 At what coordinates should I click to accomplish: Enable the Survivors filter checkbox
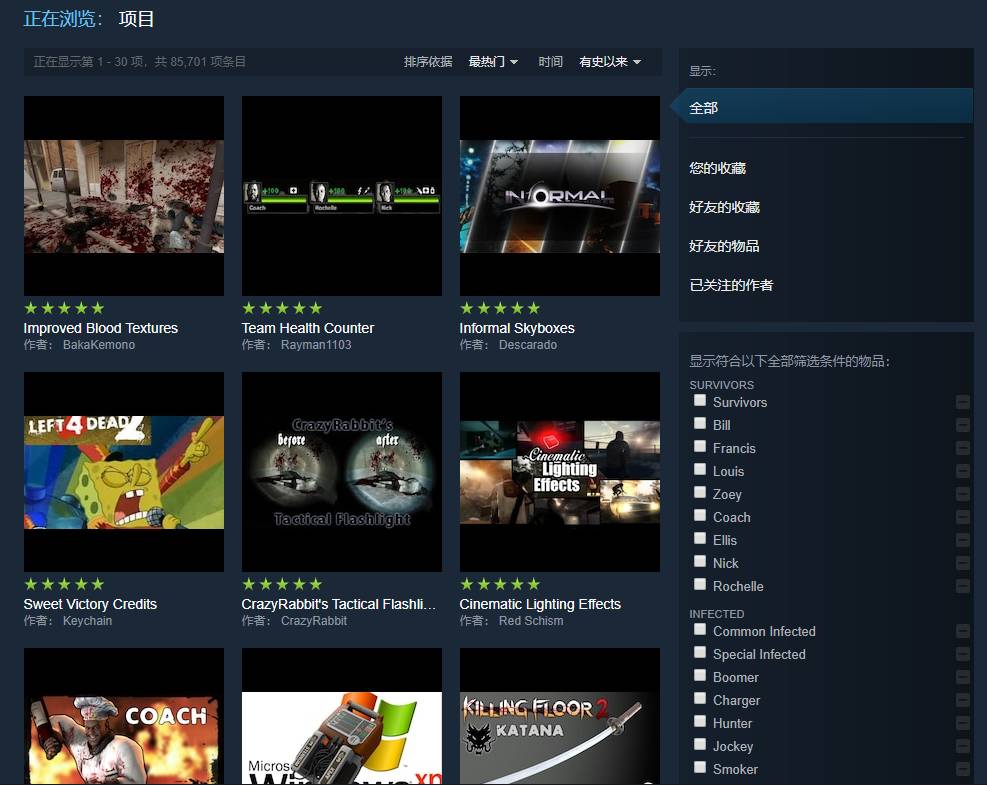click(x=700, y=399)
